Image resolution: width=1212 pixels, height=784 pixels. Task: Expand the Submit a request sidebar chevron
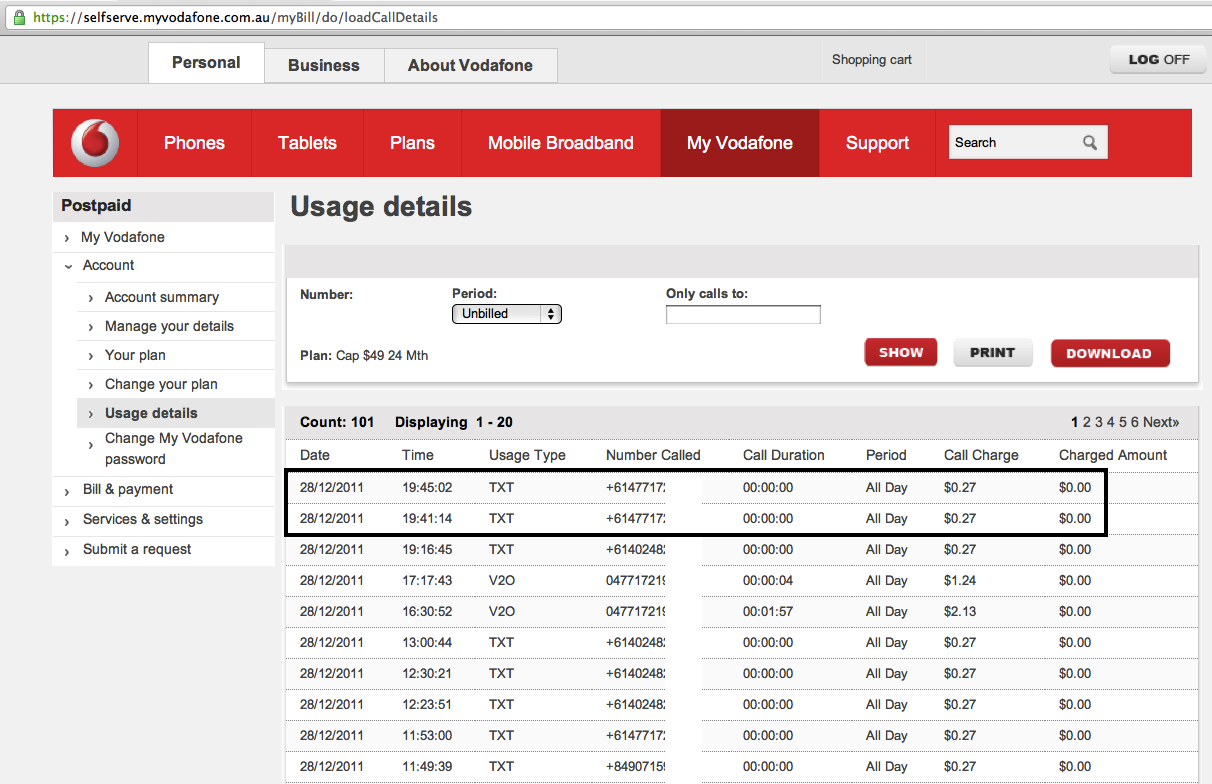pos(67,550)
